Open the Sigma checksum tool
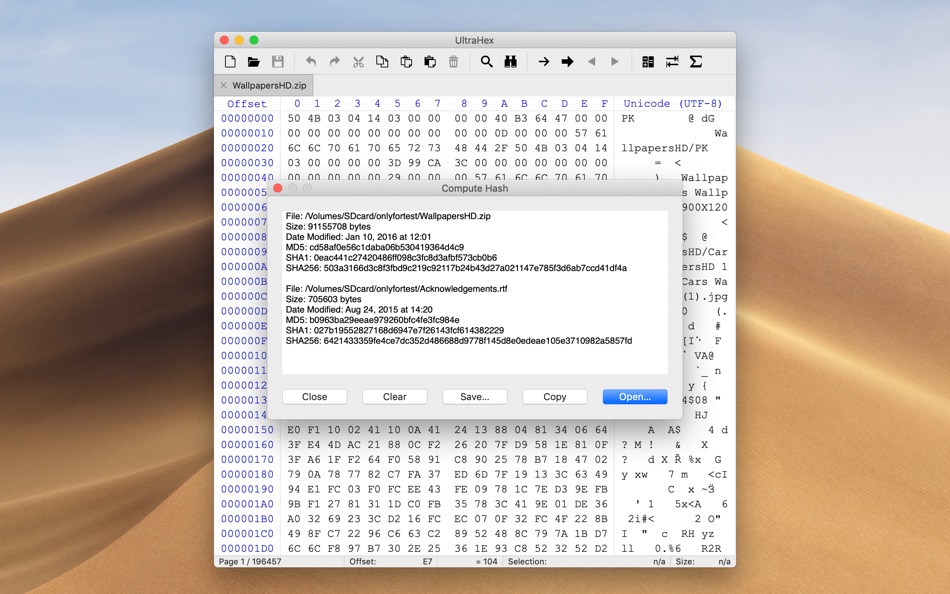 click(x=696, y=62)
